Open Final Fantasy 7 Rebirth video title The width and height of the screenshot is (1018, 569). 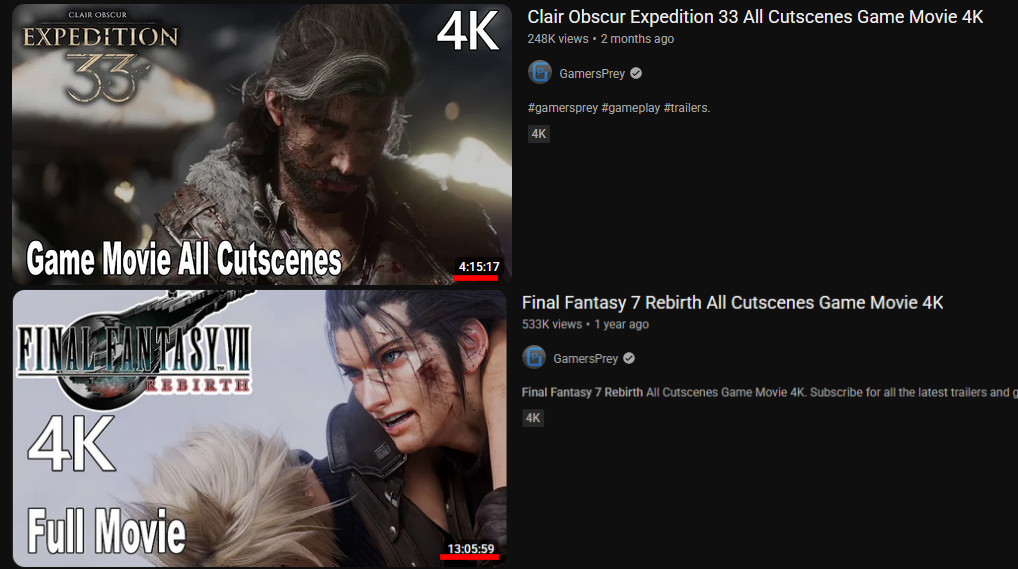732,303
